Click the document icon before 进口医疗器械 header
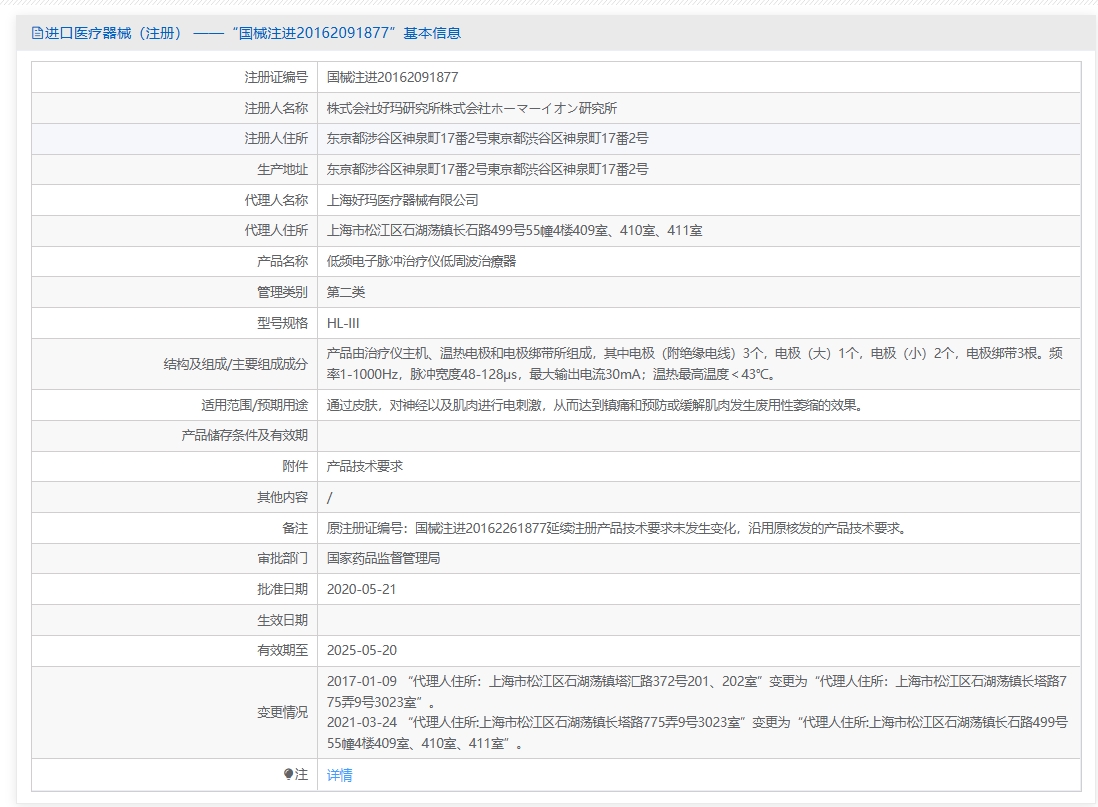1098x807 pixels. pyautogui.click(x=37, y=33)
